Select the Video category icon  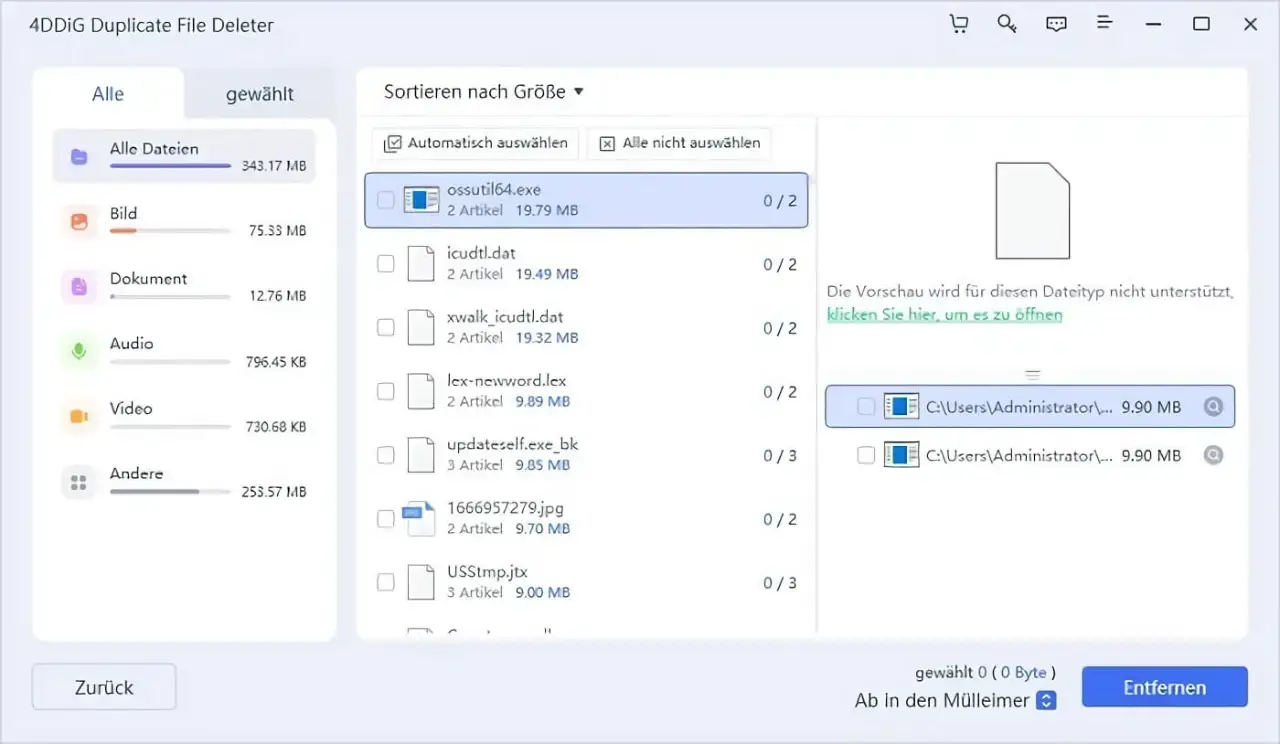(x=78, y=417)
